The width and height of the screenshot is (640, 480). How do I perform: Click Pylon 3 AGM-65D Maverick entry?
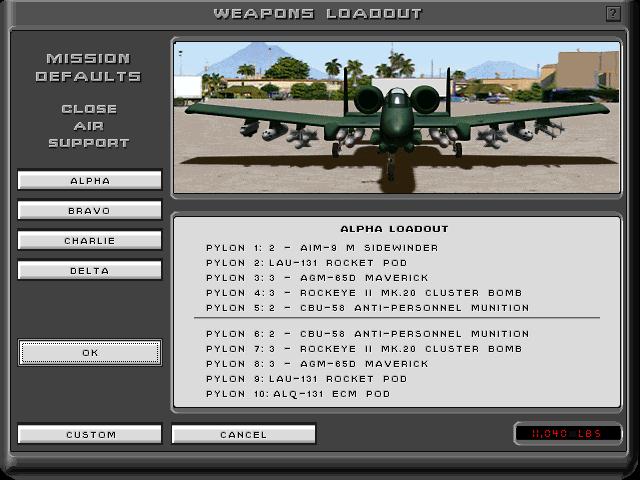317,278
